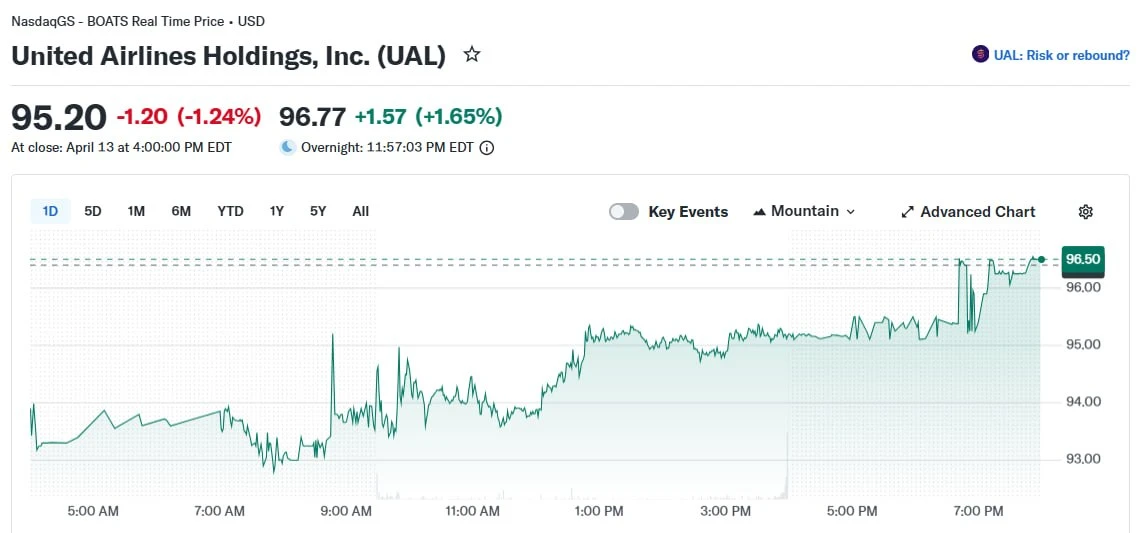Toggle the Key Events switch

(x=624, y=212)
